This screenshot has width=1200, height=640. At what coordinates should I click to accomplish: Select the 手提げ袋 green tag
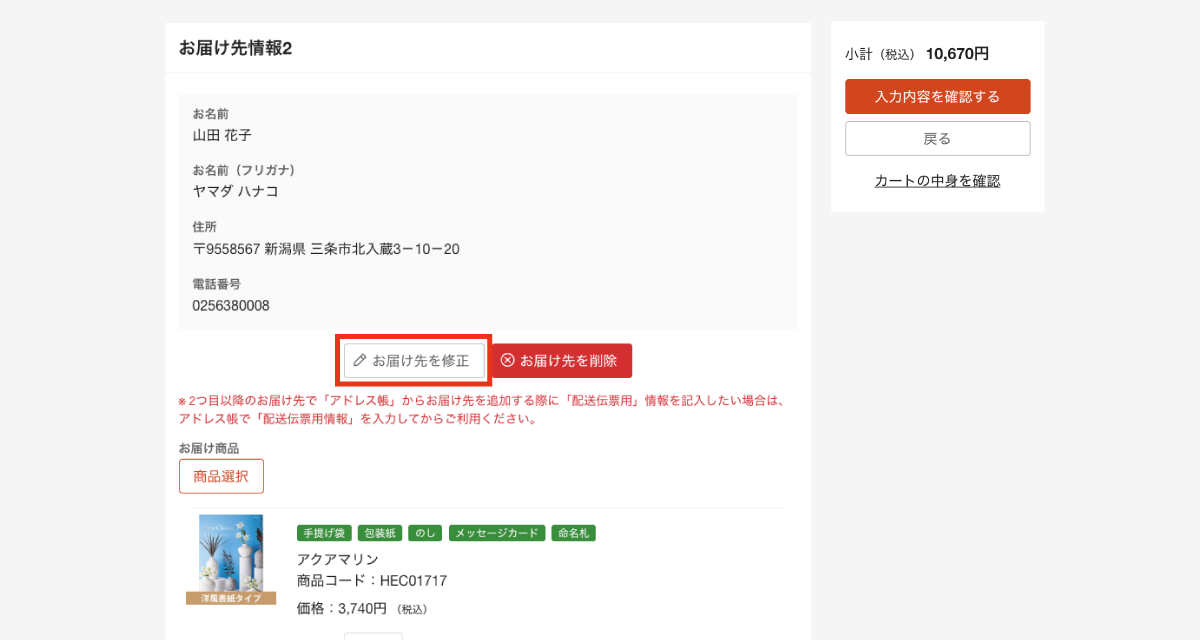click(x=324, y=533)
